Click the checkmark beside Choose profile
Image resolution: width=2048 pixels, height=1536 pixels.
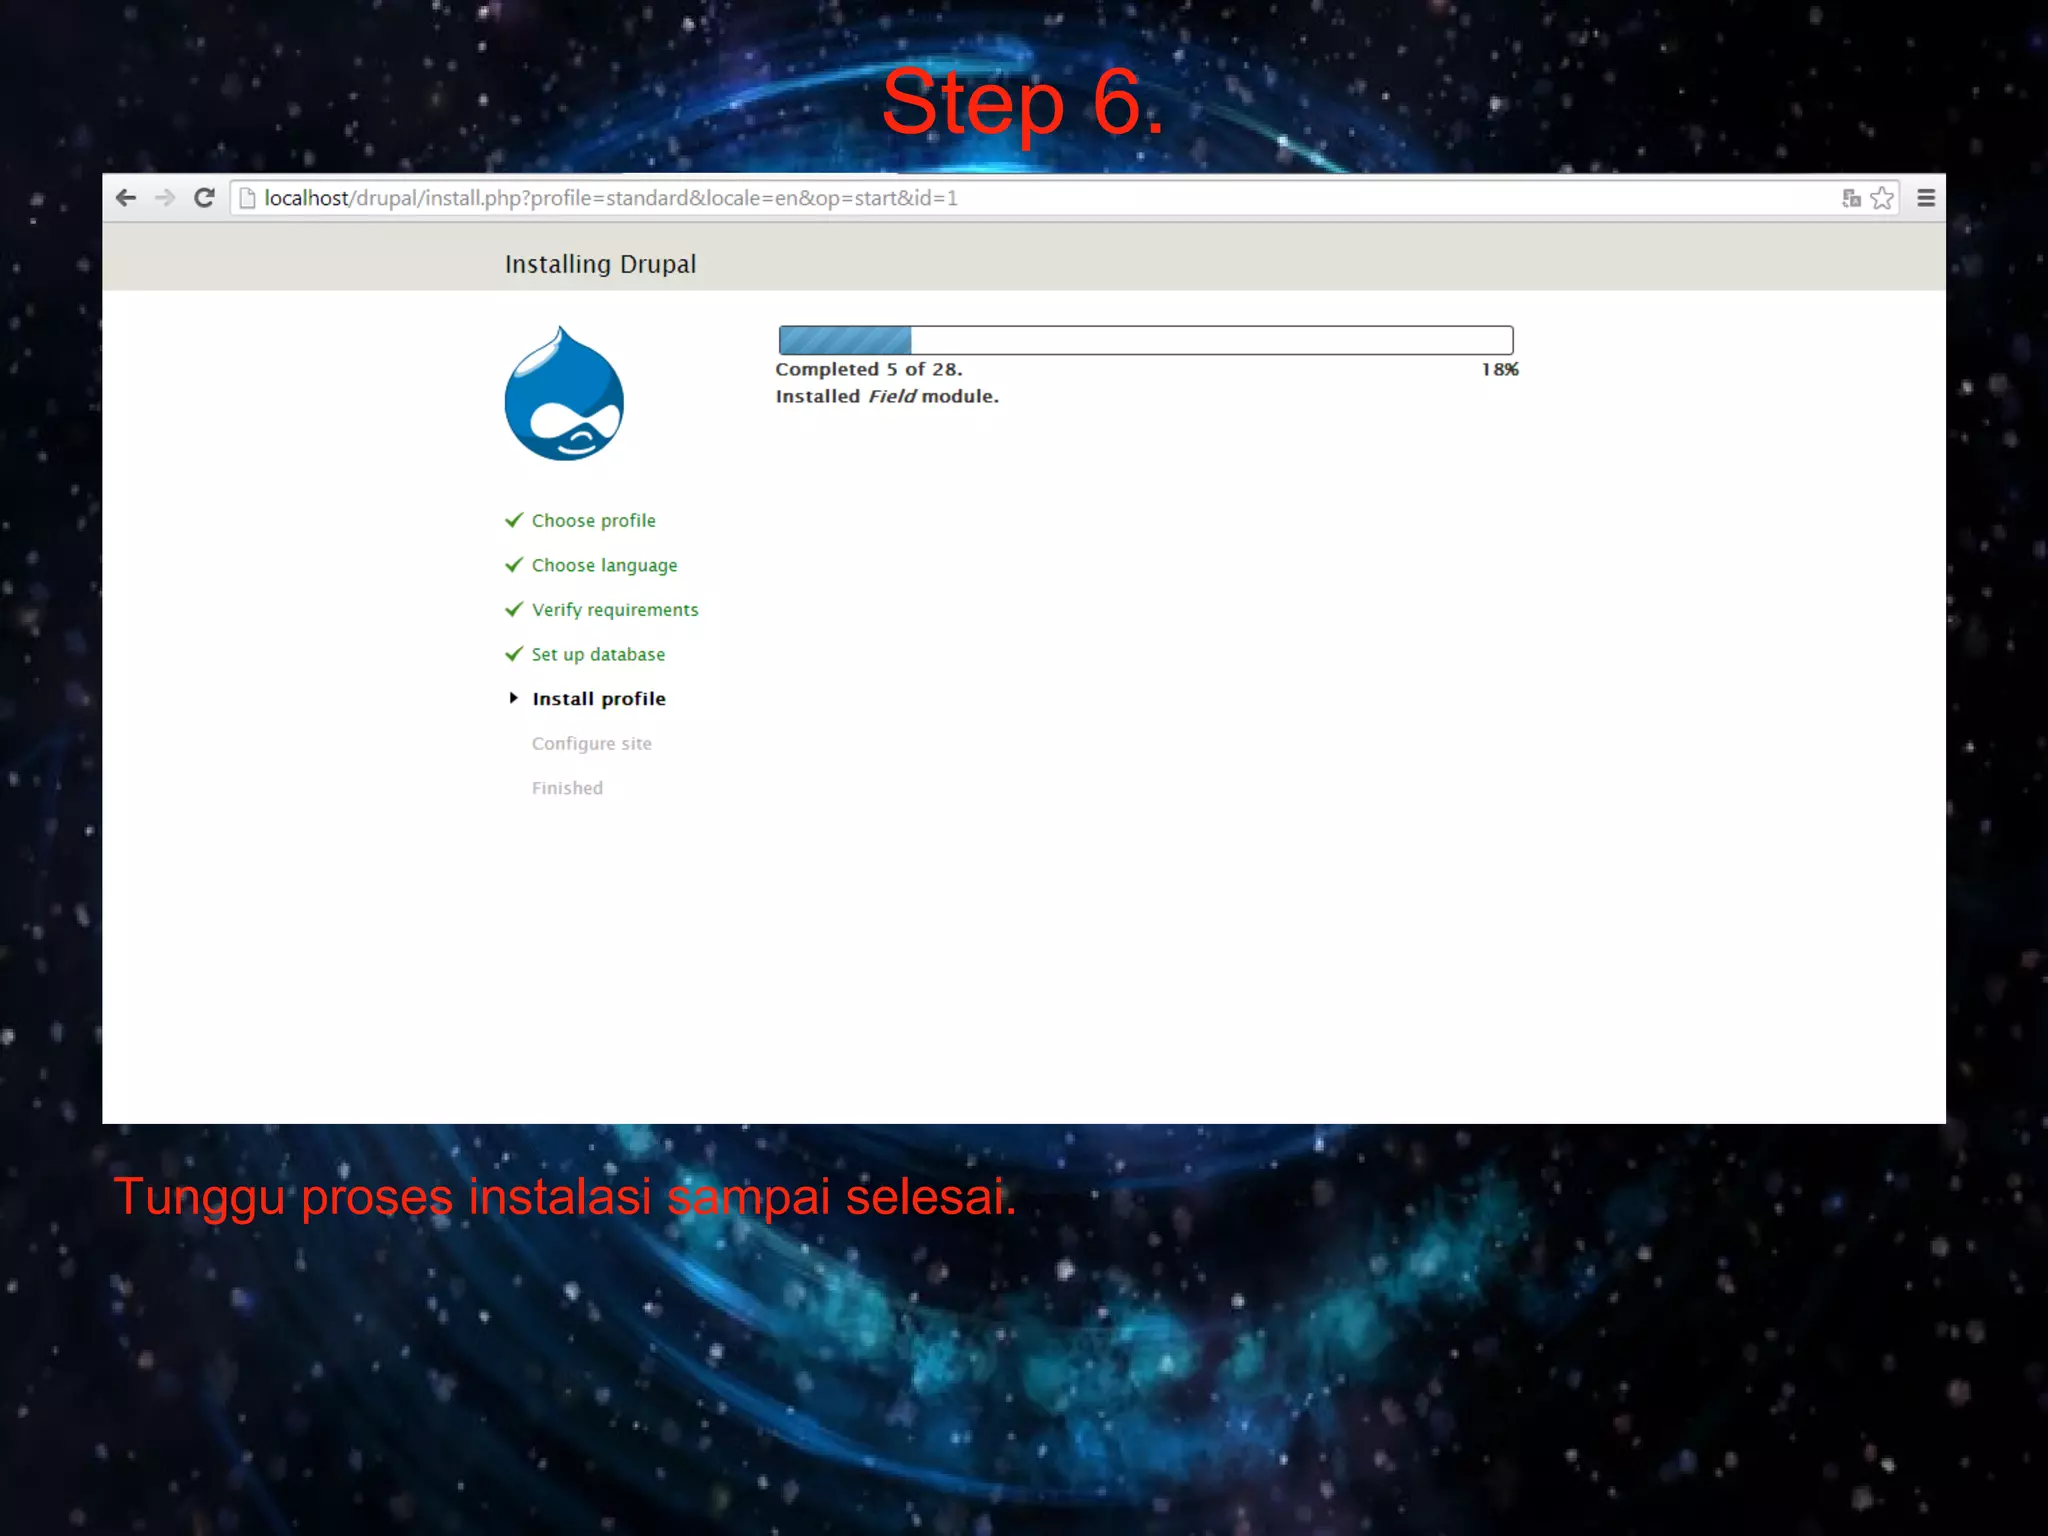(514, 520)
